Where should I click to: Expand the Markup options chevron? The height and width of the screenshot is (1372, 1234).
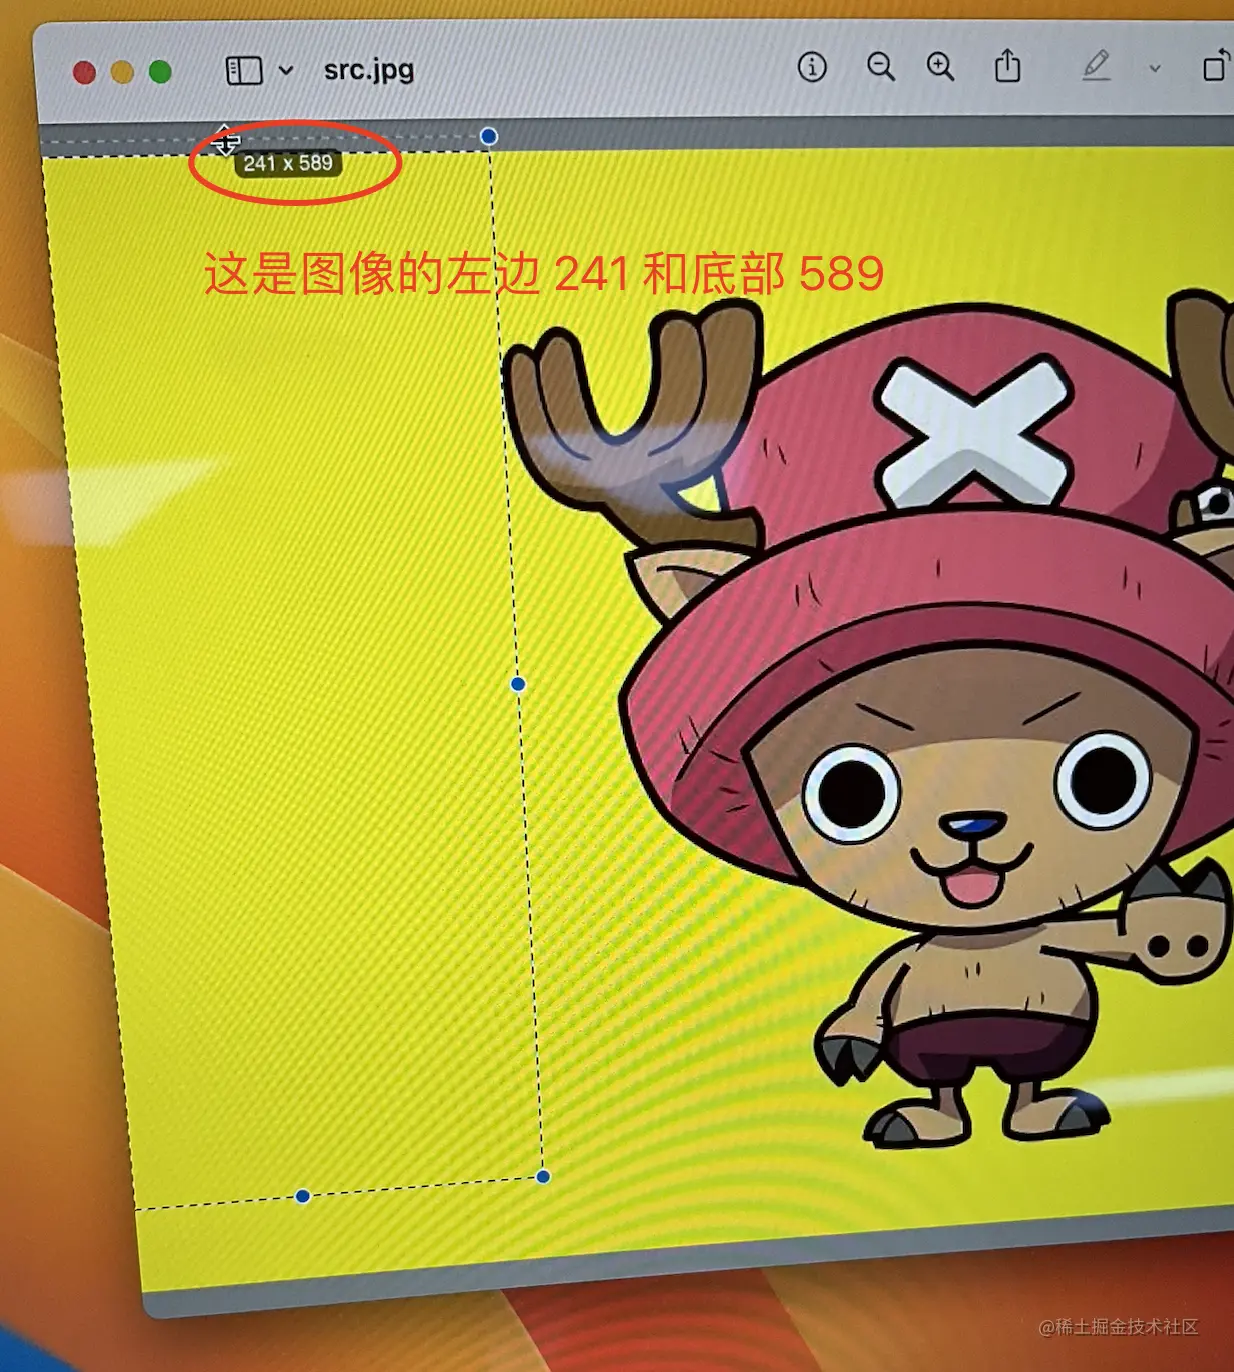point(1155,68)
